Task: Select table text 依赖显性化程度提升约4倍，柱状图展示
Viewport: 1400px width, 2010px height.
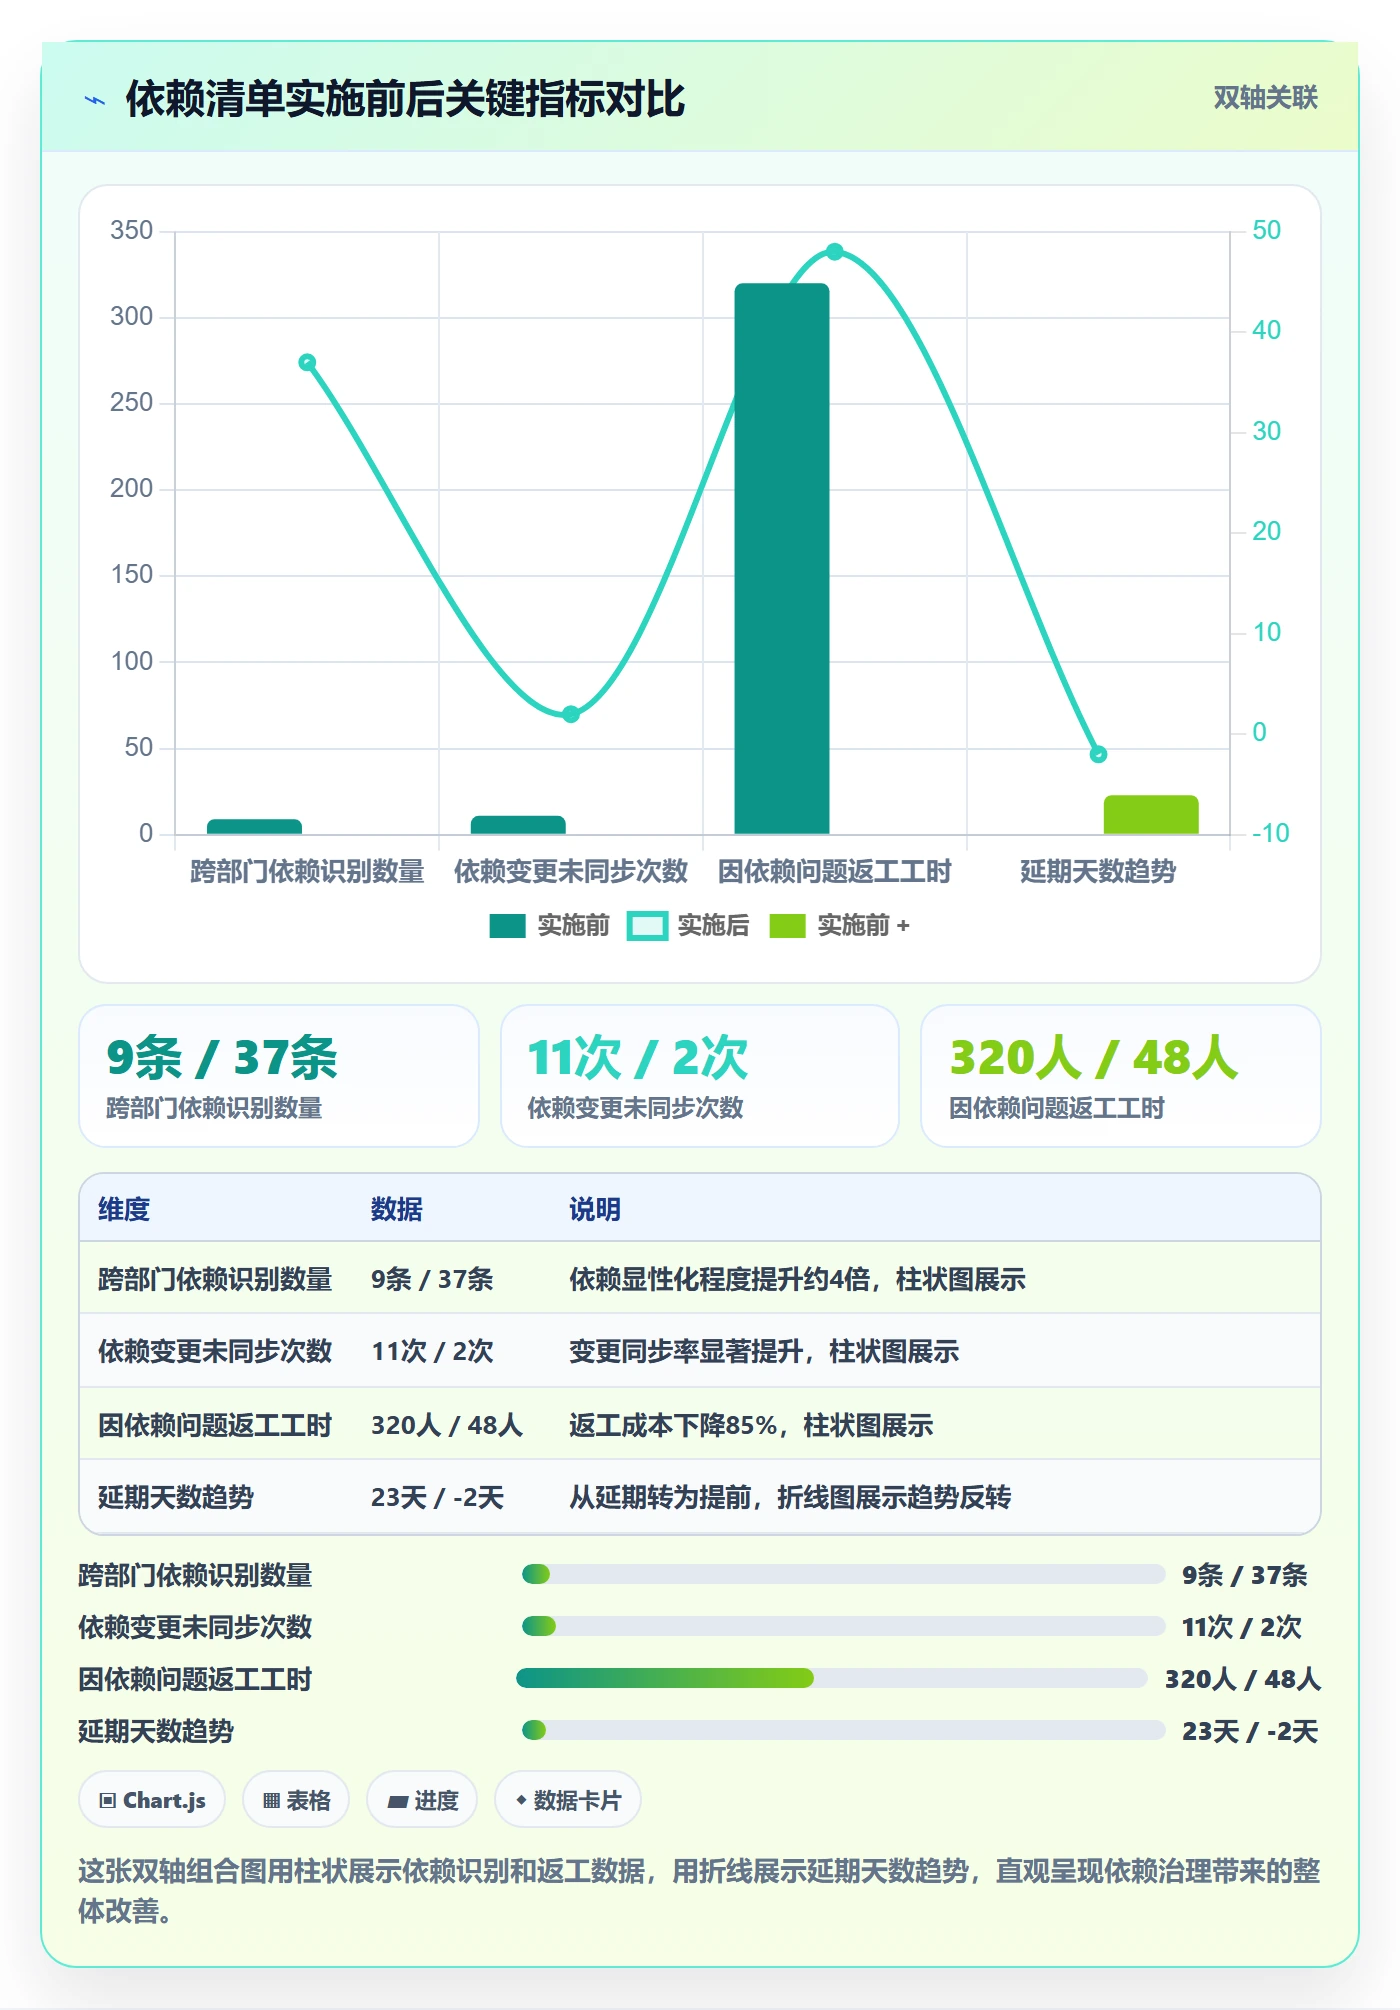Action: [x=797, y=1279]
